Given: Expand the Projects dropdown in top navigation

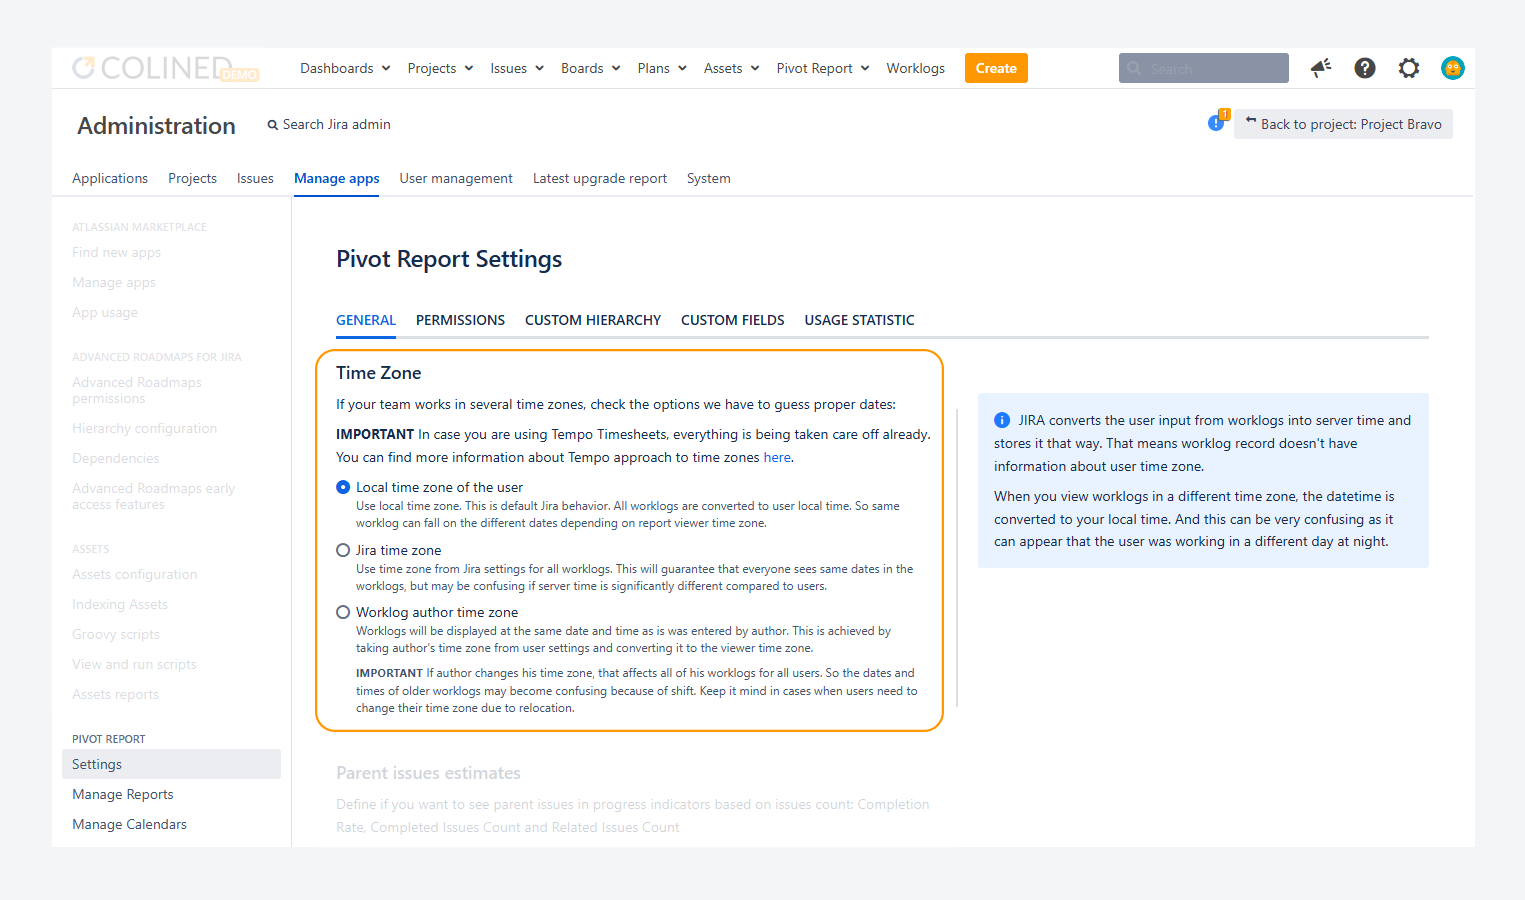Looking at the screenshot, I should coord(440,68).
